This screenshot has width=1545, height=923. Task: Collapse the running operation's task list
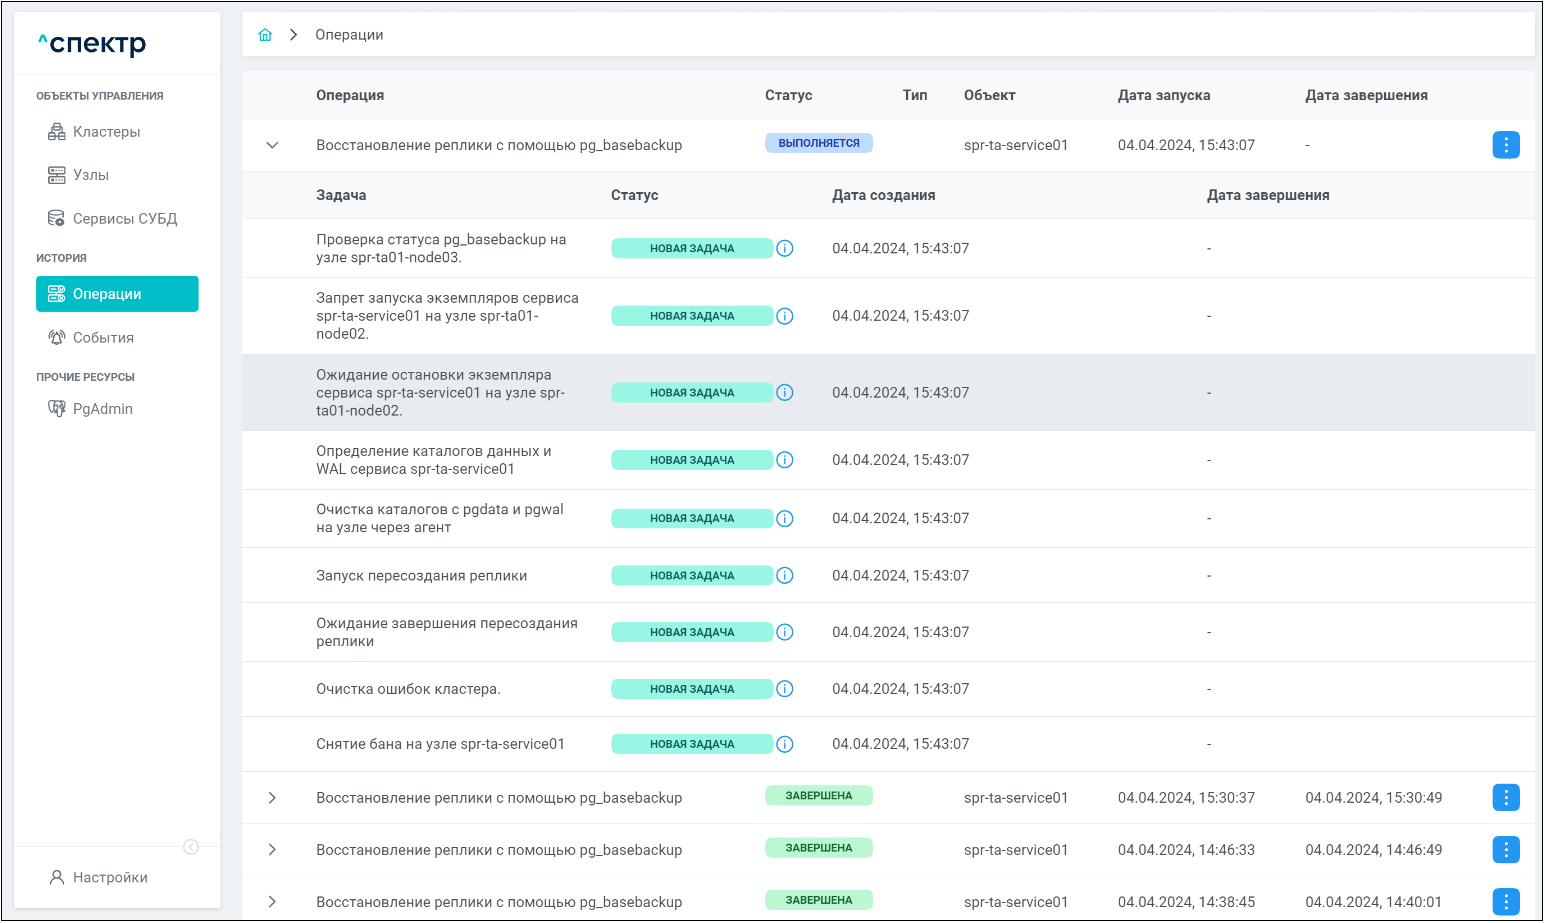click(x=272, y=145)
